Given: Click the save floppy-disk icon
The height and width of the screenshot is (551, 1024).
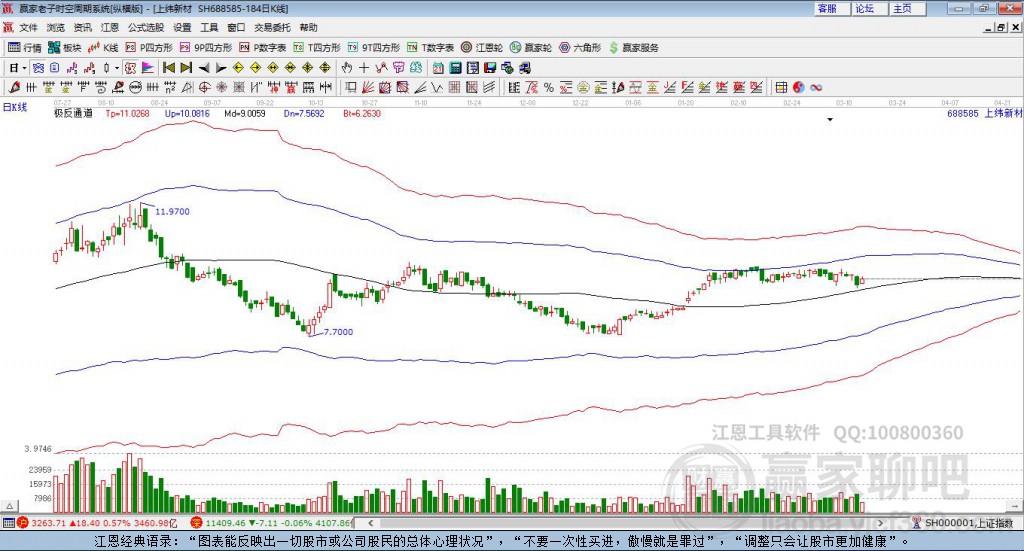Looking at the screenshot, I should point(490,68).
